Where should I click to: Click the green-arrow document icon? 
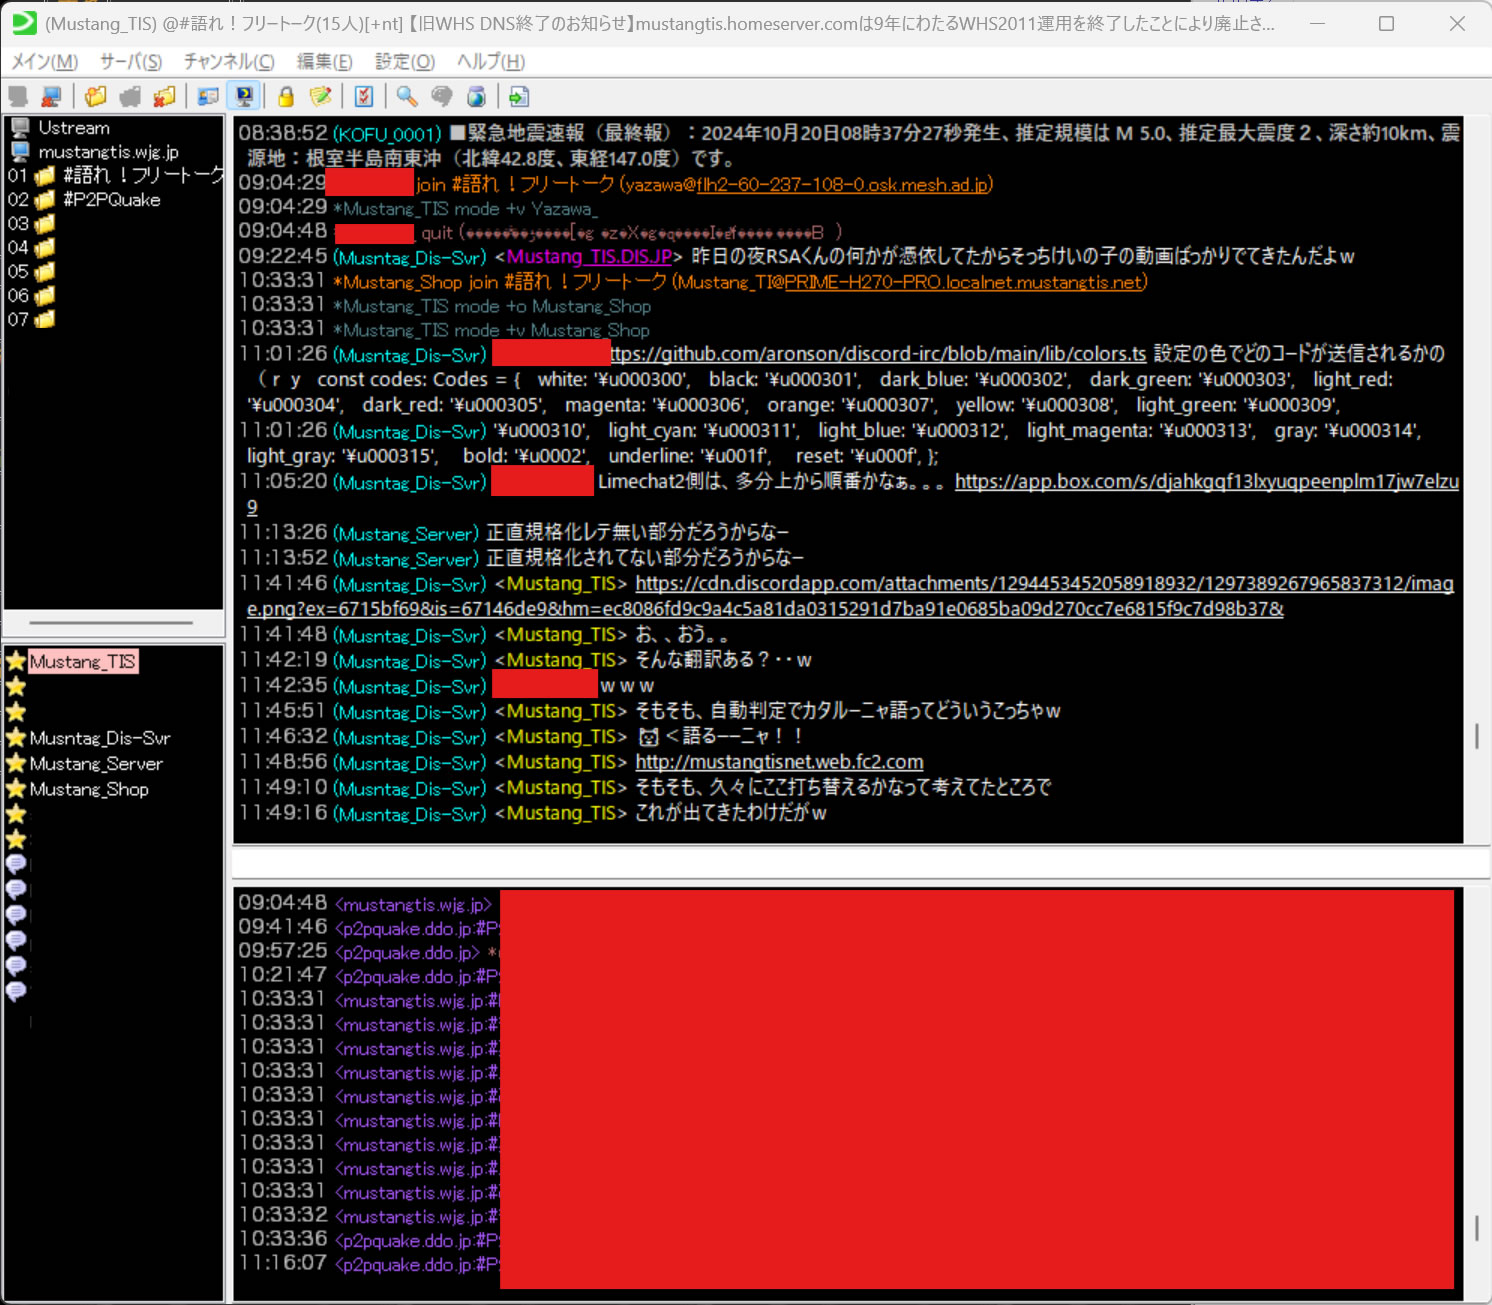point(518,96)
